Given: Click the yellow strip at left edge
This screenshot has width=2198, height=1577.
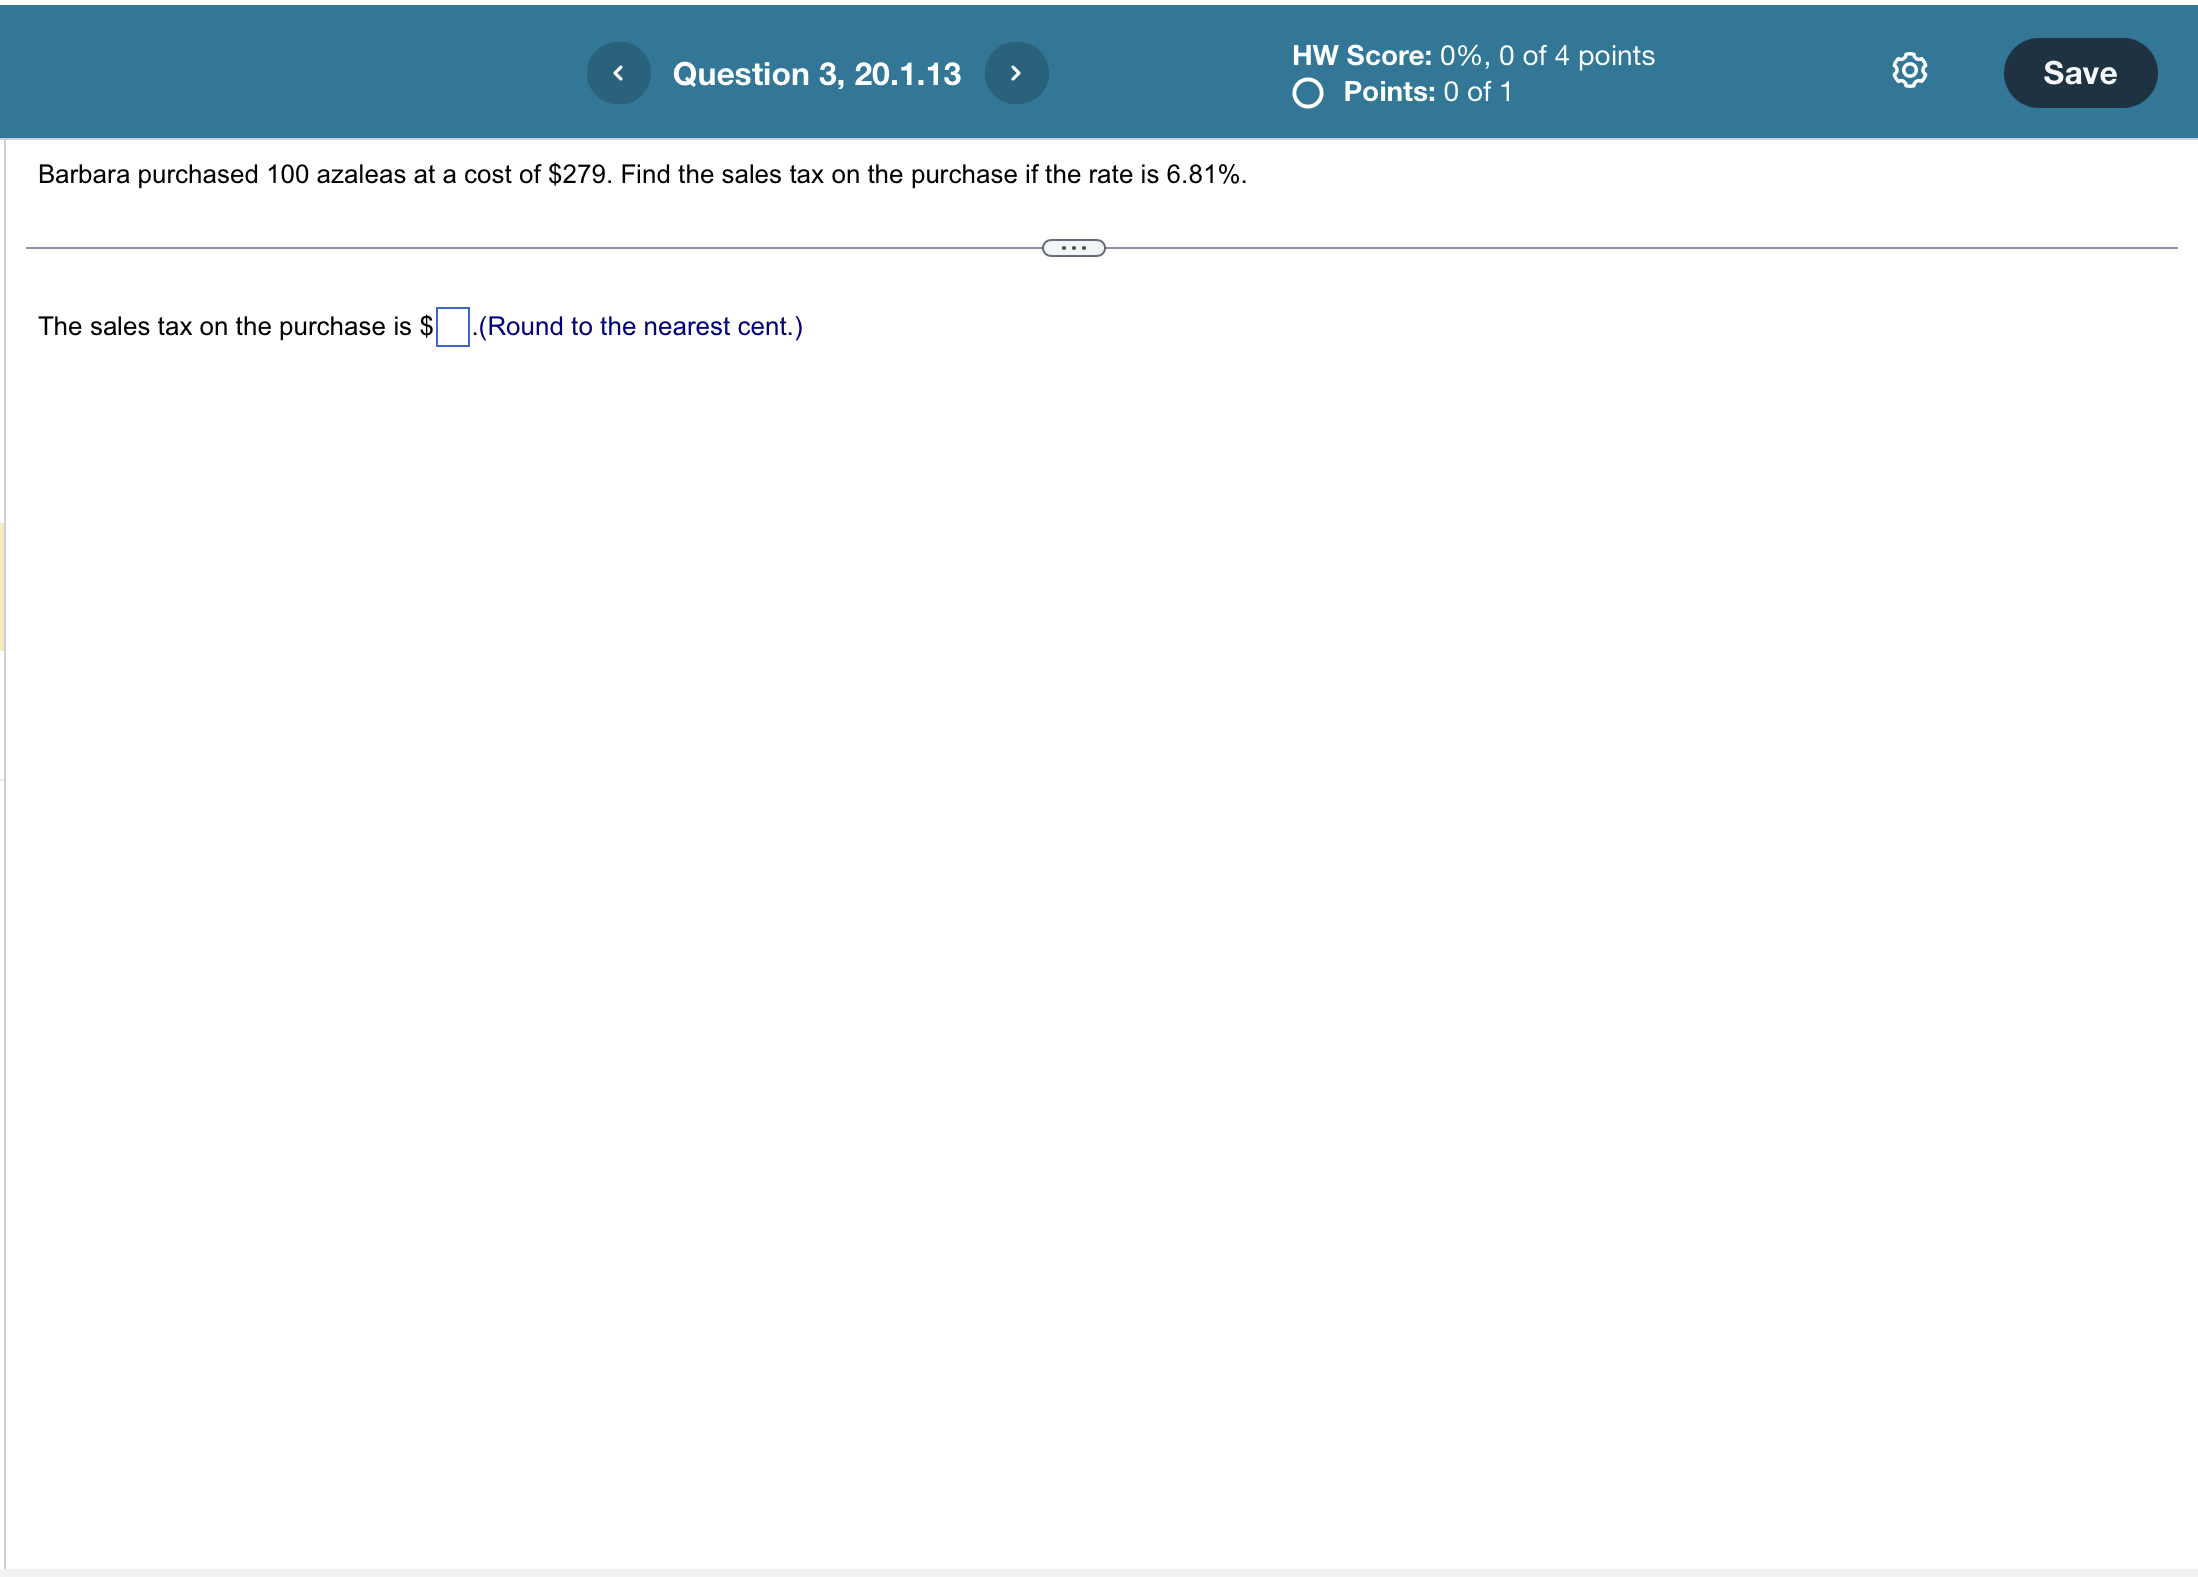Looking at the screenshot, I should (2, 586).
